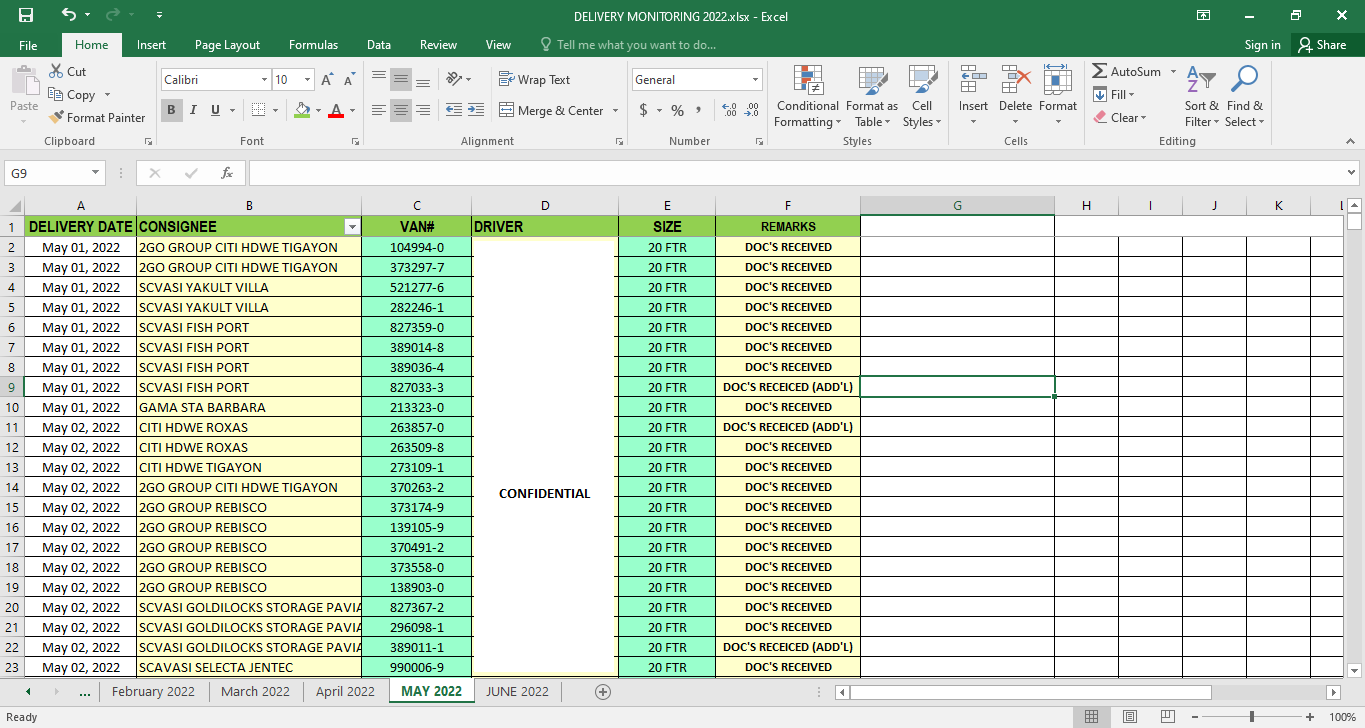Viewport: 1365px width, 728px height.
Task: Open the font name dropdown
Action: (264, 79)
